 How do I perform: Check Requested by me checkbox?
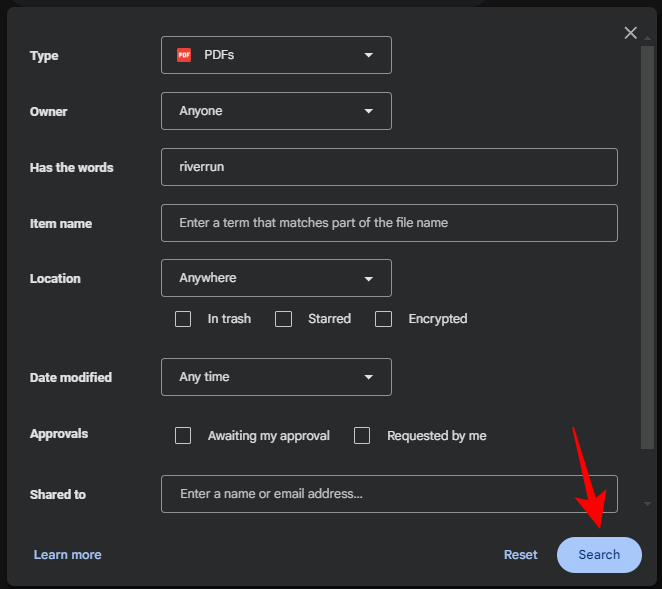pyautogui.click(x=362, y=435)
